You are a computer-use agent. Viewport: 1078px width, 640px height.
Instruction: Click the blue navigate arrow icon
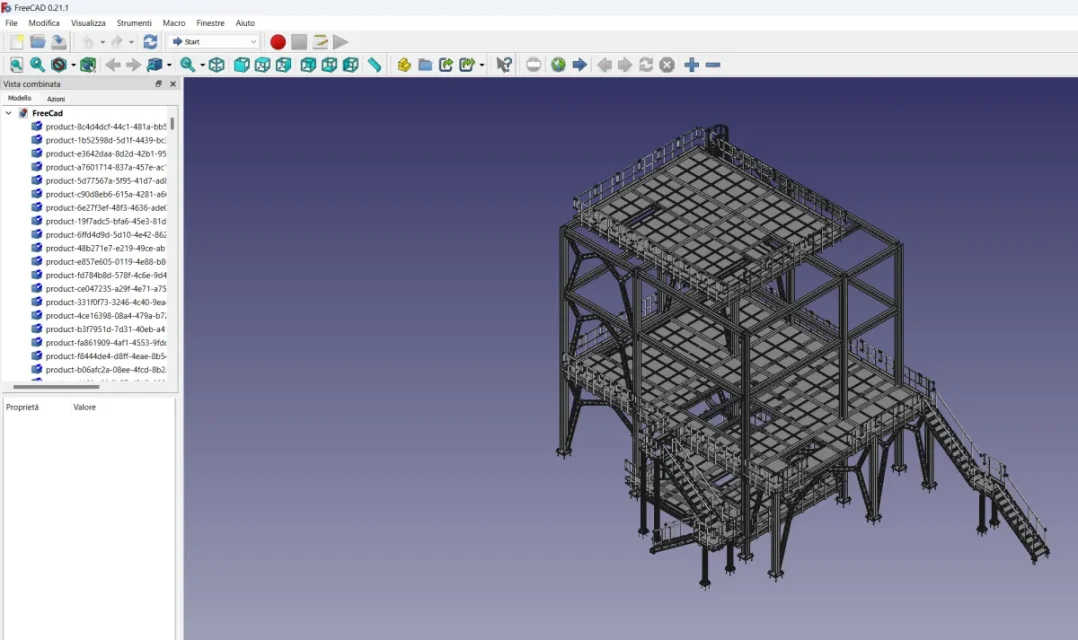pyautogui.click(x=580, y=65)
